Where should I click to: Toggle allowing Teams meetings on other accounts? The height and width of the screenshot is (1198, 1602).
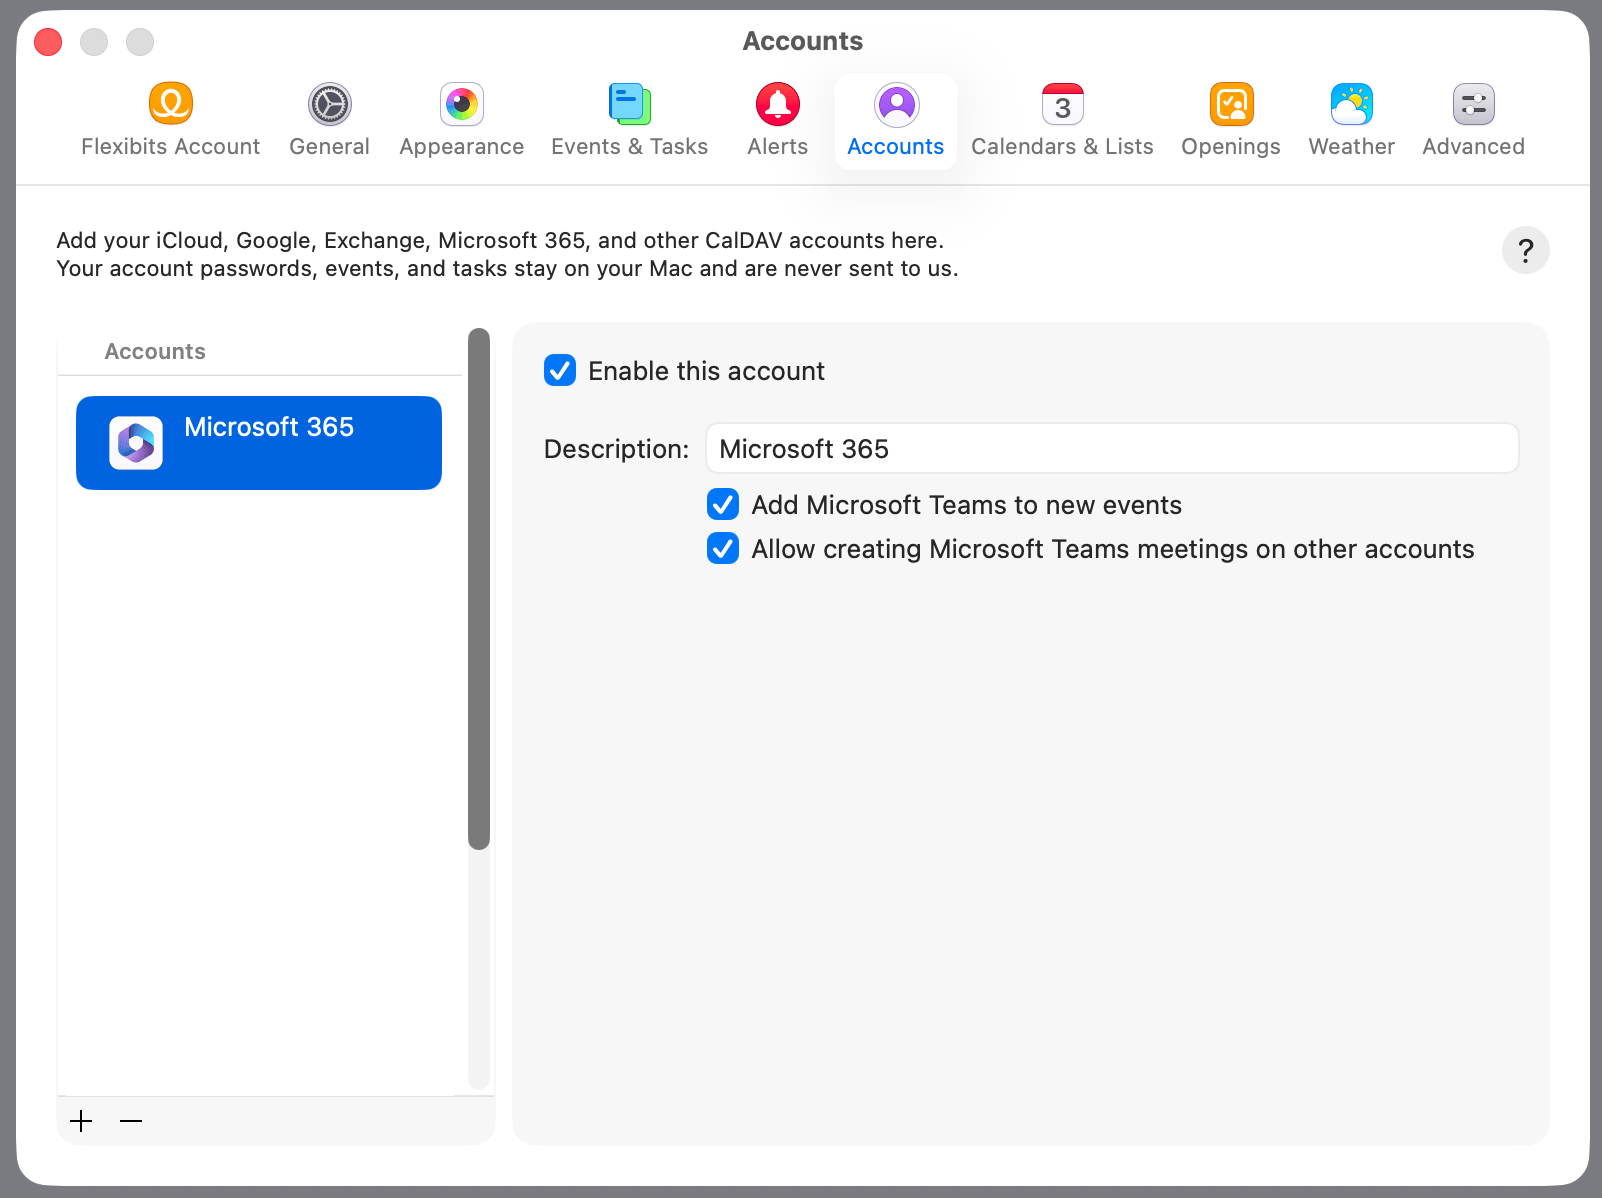[722, 548]
